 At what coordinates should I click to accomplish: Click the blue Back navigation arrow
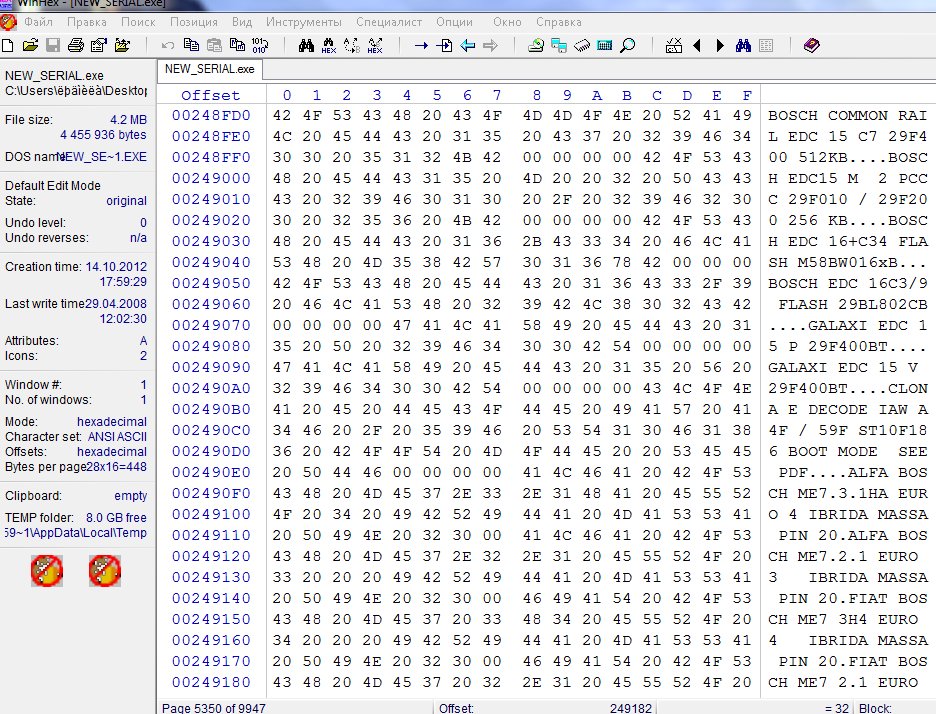(x=467, y=45)
